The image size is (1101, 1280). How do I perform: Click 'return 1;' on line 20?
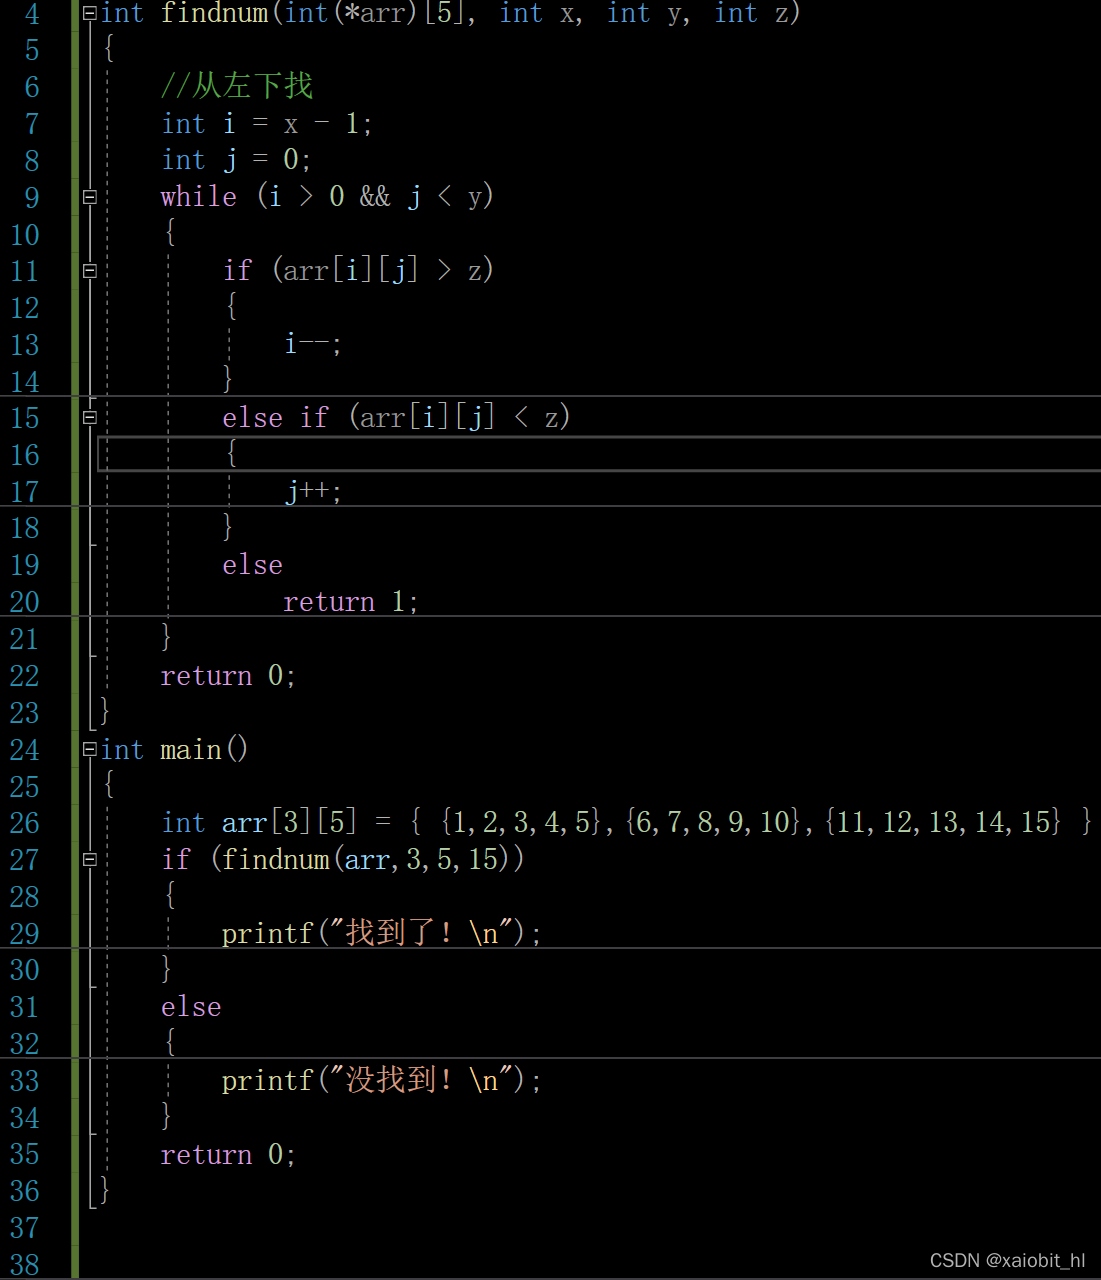350,602
